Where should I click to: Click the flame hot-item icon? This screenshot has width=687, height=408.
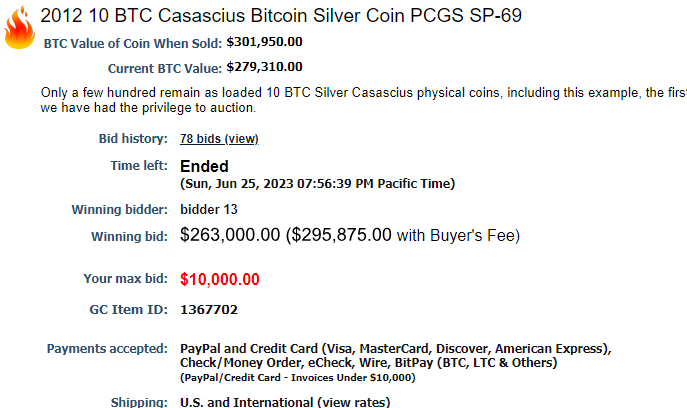[19, 27]
